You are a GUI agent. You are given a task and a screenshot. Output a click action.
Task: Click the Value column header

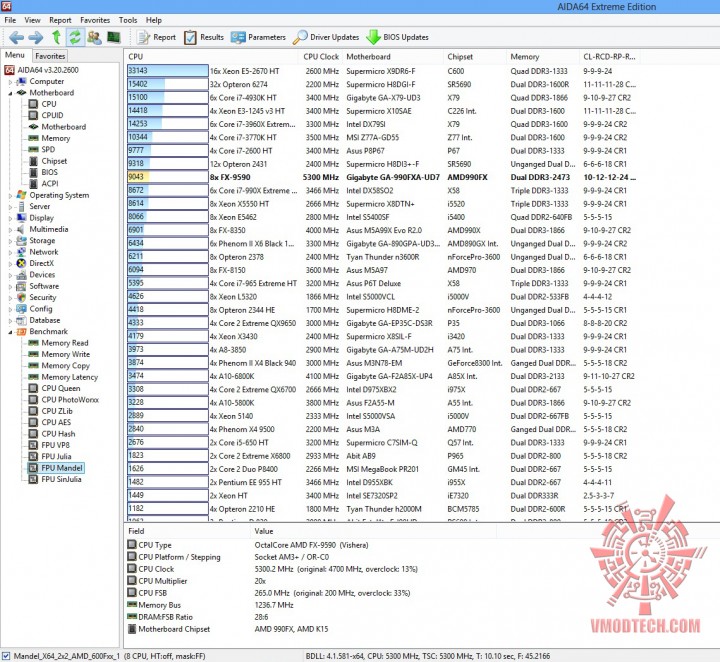click(373, 531)
